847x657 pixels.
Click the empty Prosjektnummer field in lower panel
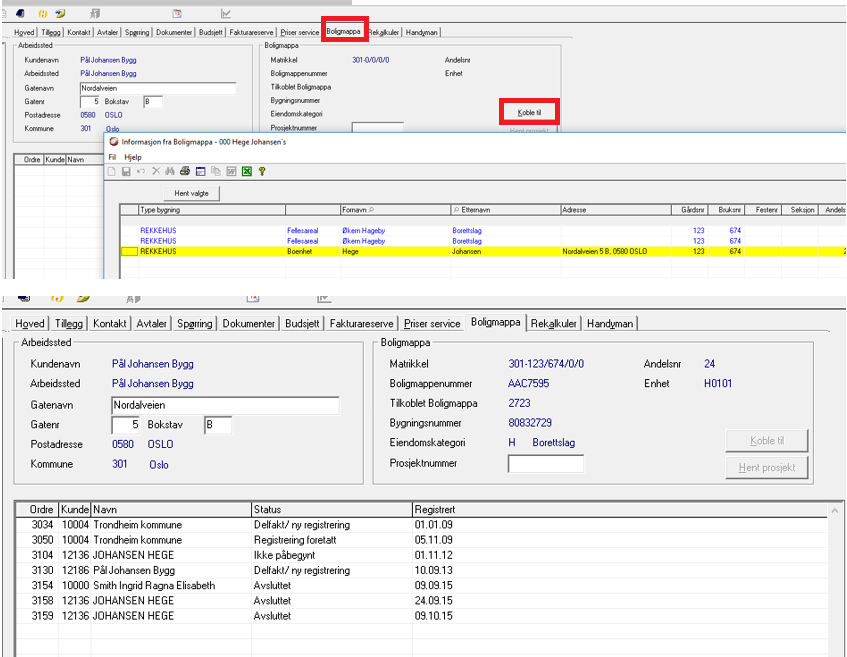[545, 464]
